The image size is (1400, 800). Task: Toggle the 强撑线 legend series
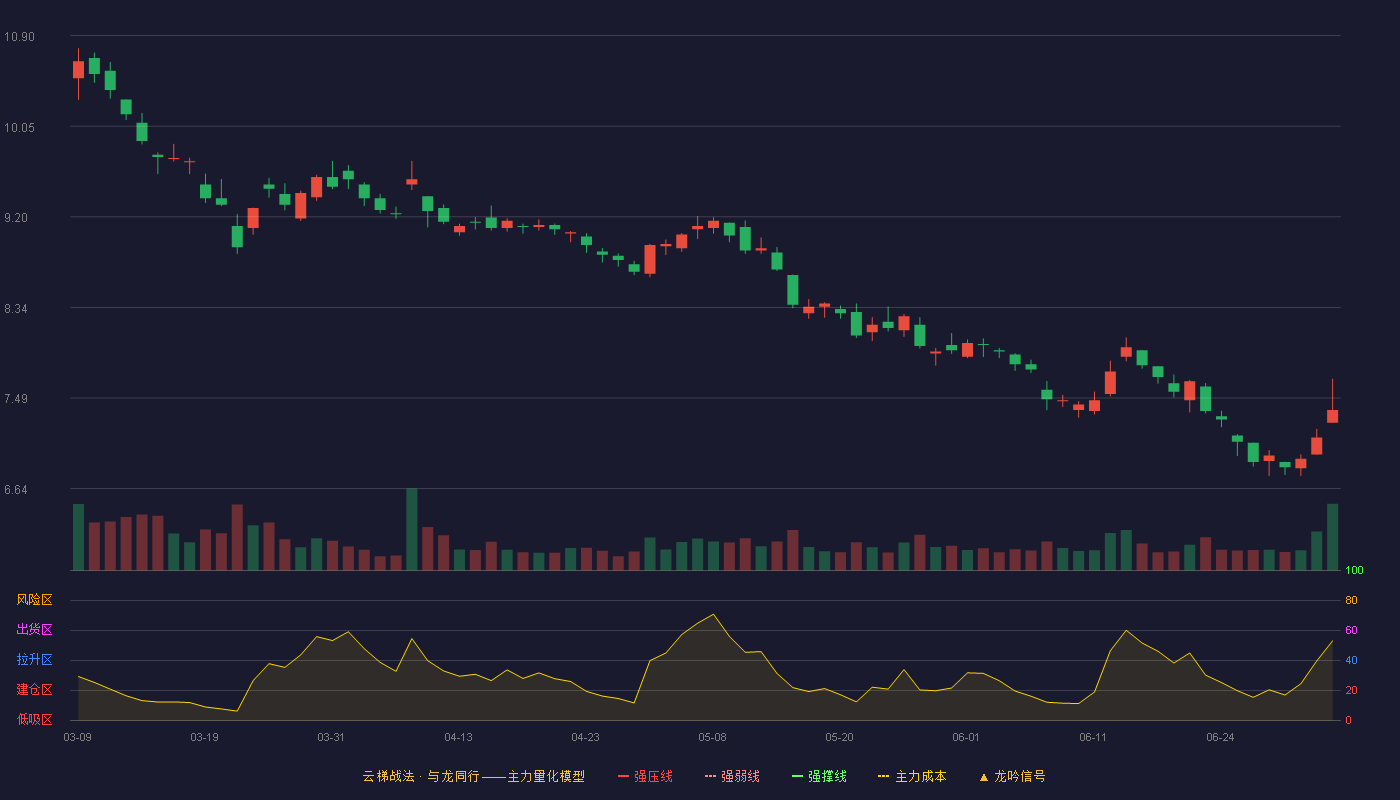819,776
